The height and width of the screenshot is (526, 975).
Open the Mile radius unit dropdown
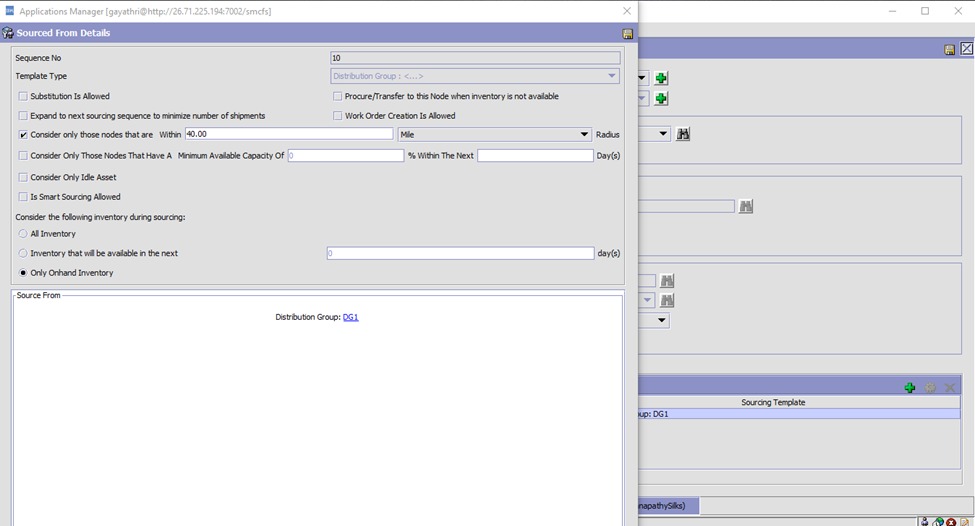[584, 134]
